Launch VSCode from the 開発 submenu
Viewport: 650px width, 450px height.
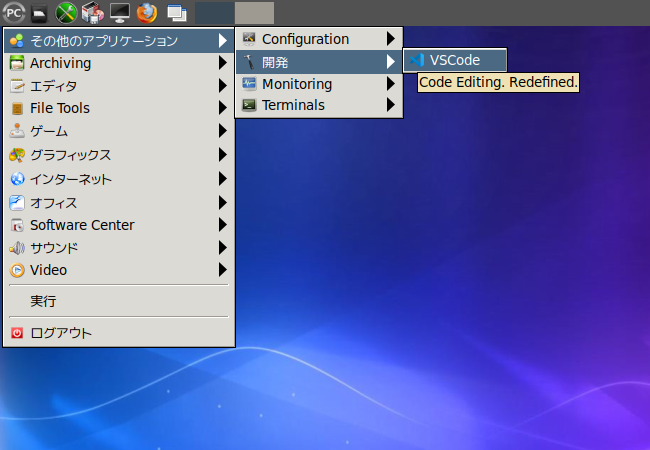455,60
